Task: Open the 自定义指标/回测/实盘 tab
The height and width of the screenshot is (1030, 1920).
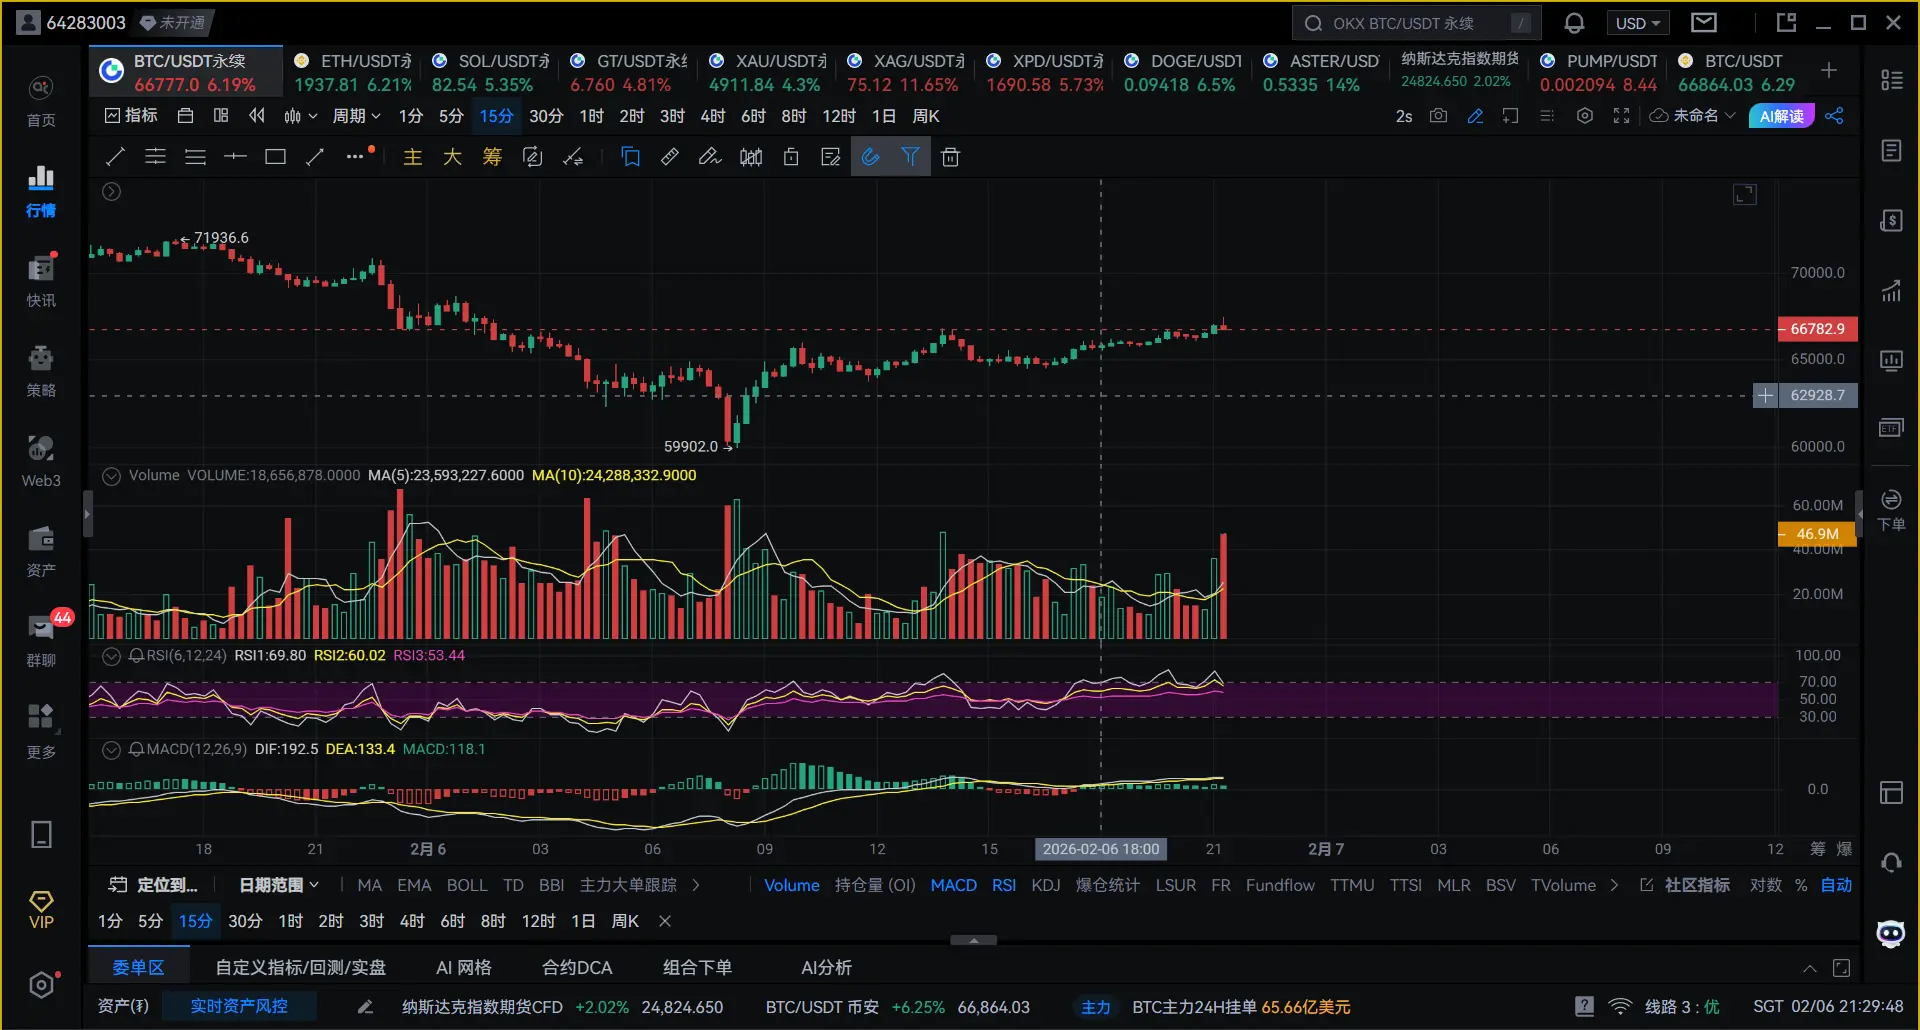Action: (301, 968)
